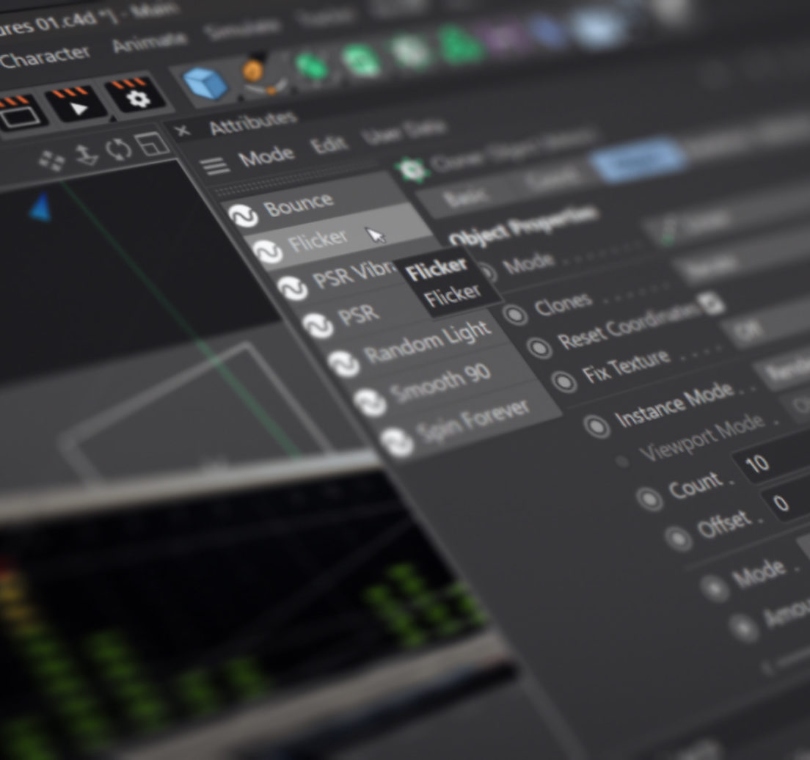The image size is (810, 760).
Task: Click the Render View clapperboard icon
Action: (x=18, y=113)
